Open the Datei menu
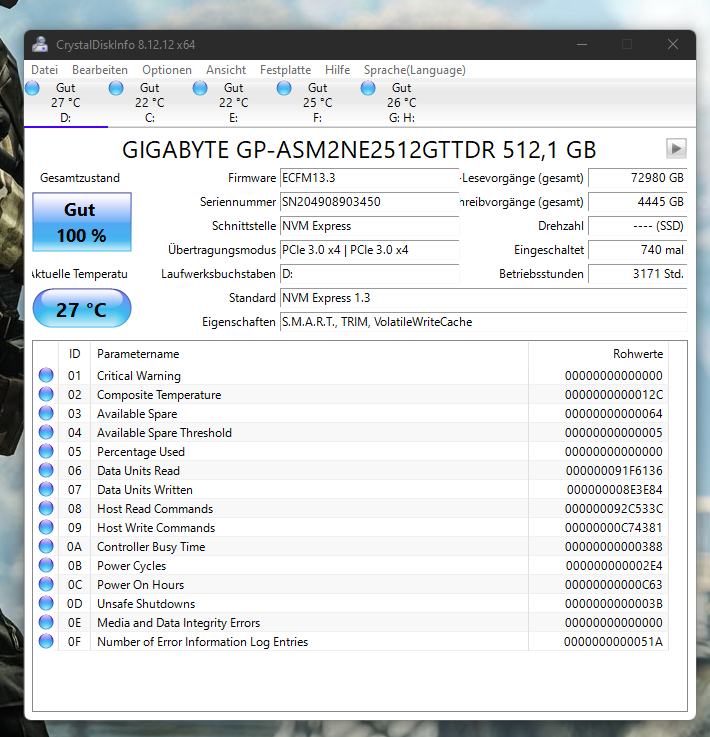Screen dimensions: 710x737 tap(45, 70)
